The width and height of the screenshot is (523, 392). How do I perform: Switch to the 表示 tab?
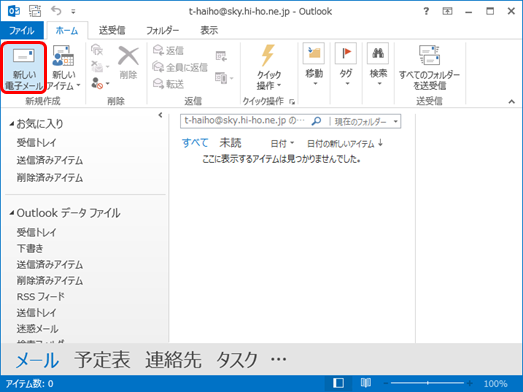[209, 31]
